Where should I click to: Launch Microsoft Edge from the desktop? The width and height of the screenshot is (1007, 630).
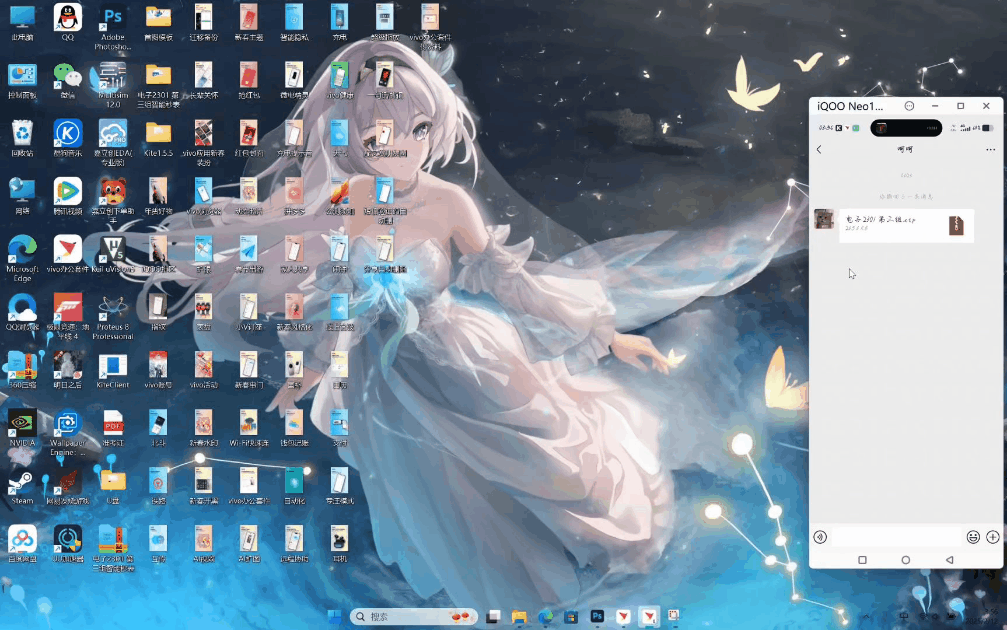[x=22, y=250]
